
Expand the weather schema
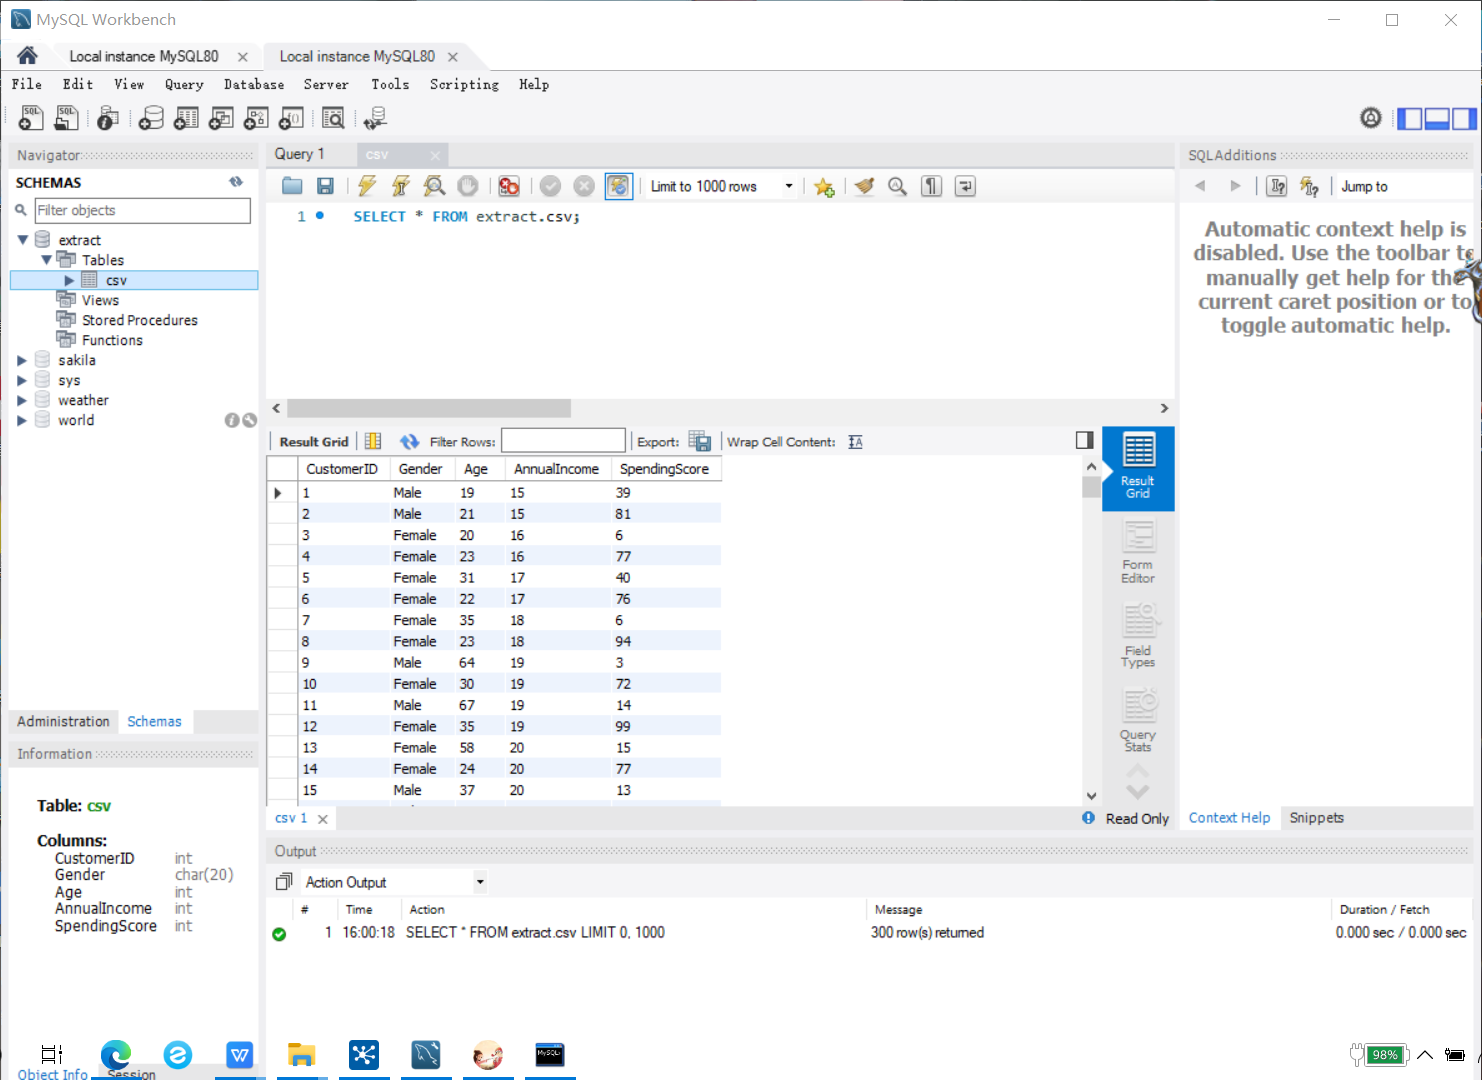click(22, 400)
